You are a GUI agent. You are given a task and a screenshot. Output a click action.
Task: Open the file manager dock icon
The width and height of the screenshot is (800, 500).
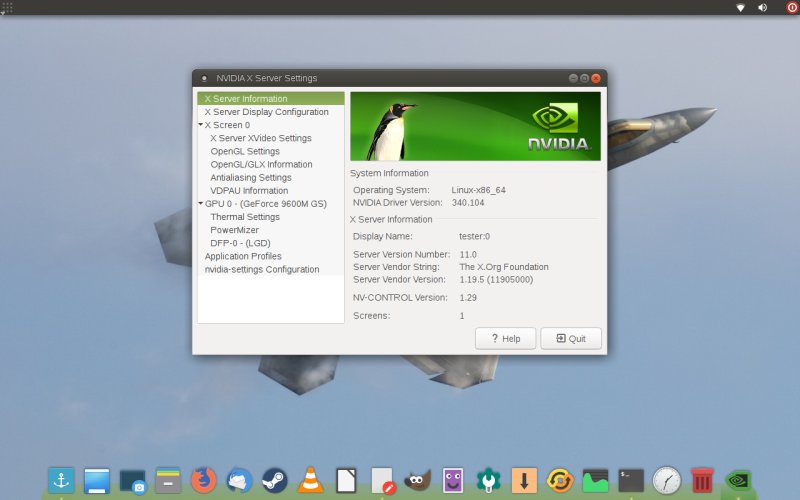(x=168, y=481)
